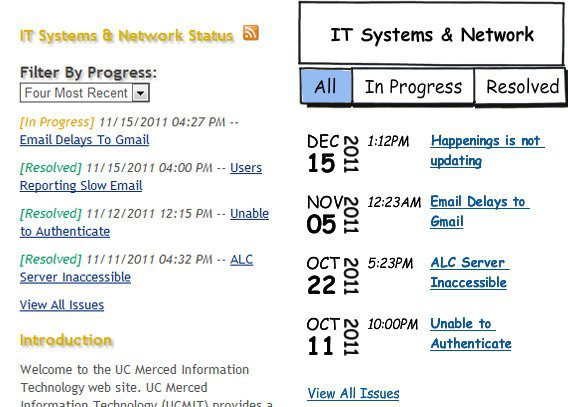568x407 pixels.
Task: Click View All Issues under left list
Action: click(x=62, y=305)
